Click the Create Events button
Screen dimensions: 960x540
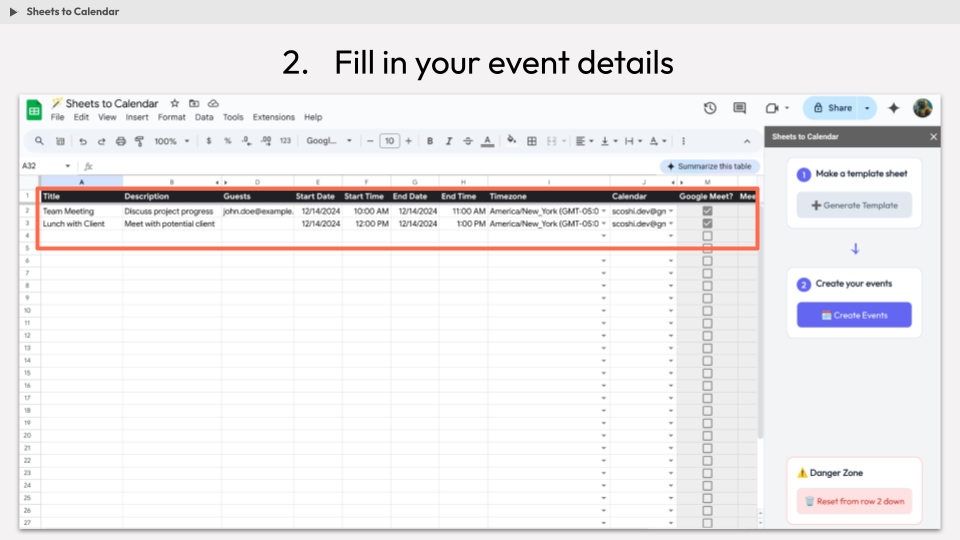click(854, 315)
